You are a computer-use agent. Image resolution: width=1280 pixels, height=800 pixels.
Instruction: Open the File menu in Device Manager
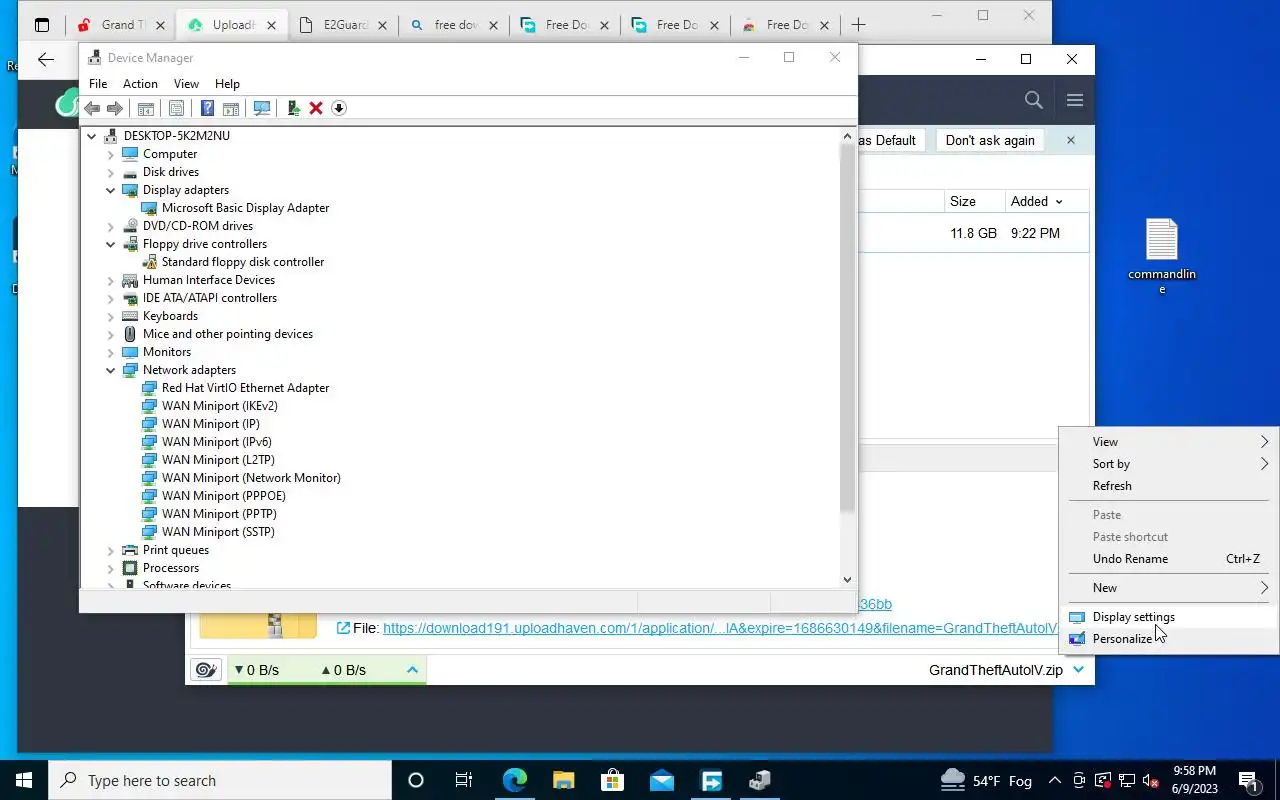click(x=98, y=84)
